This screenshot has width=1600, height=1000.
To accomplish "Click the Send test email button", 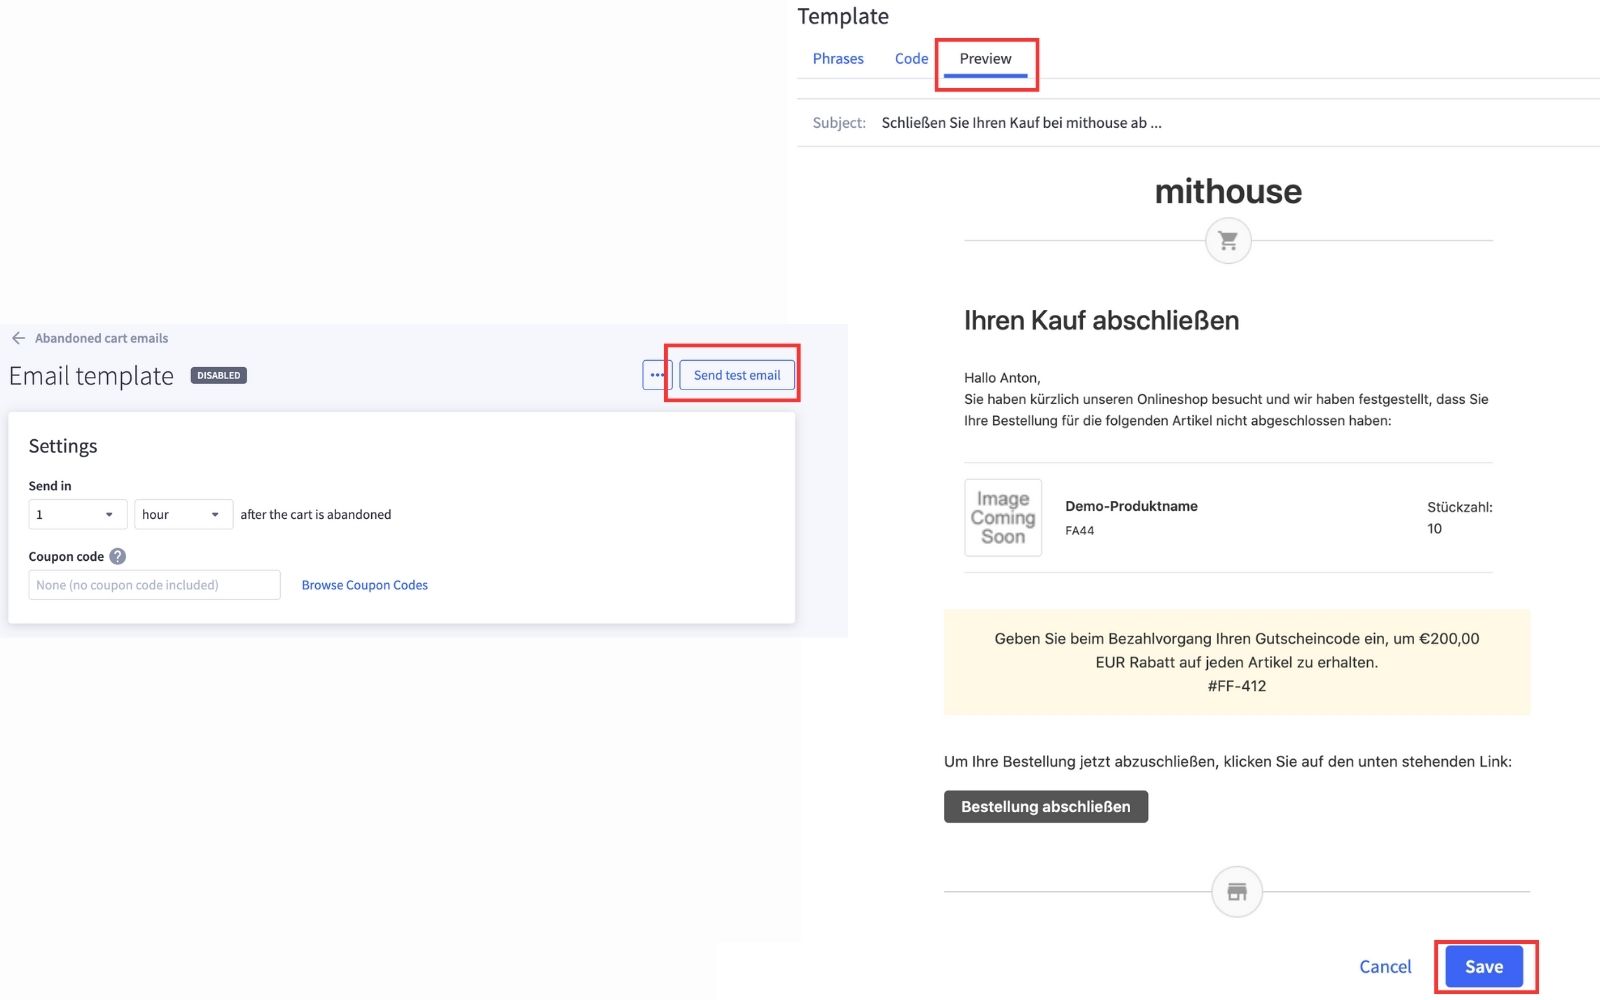I will tap(737, 375).
